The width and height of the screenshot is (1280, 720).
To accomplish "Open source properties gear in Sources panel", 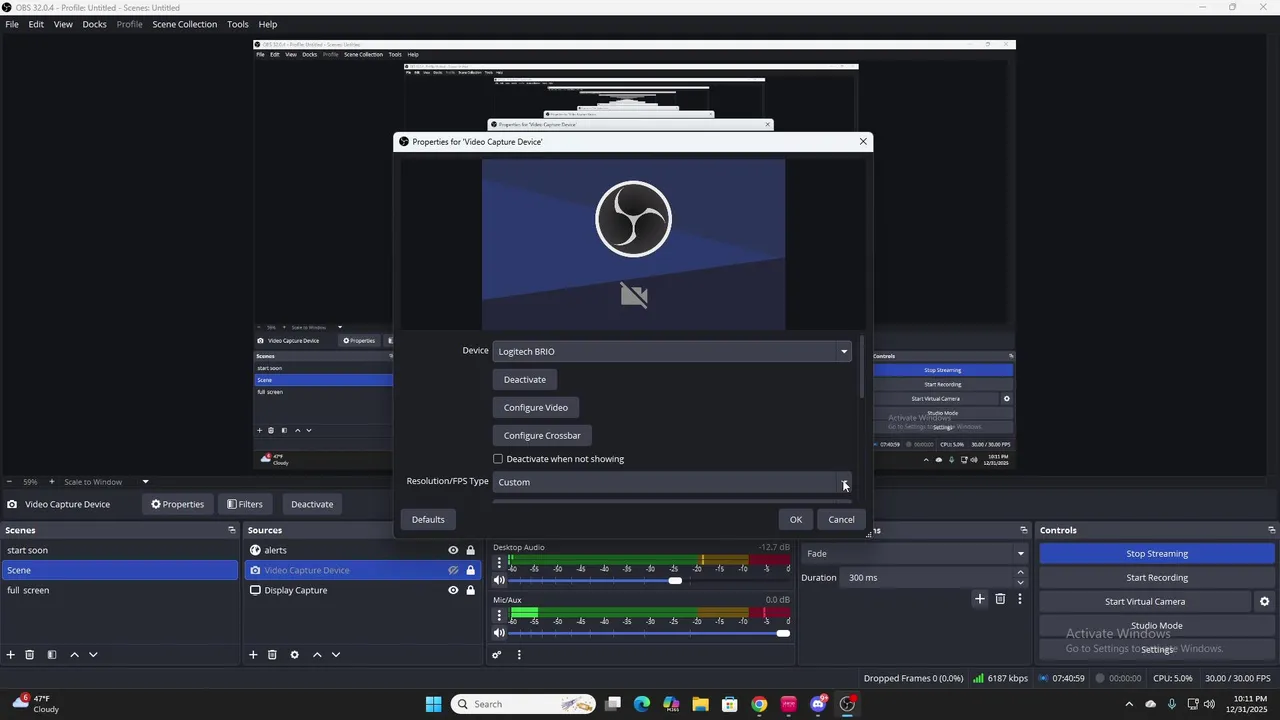I will click(294, 655).
